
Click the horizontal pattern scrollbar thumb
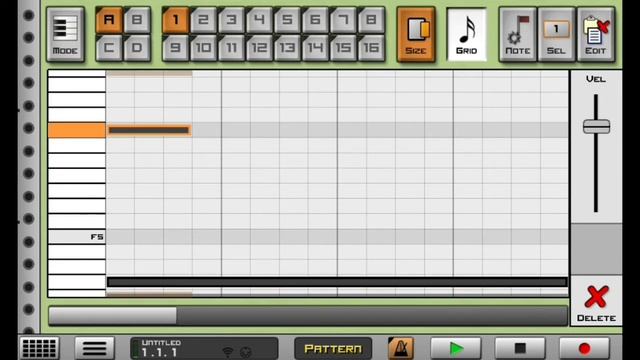pyautogui.click(x=113, y=316)
